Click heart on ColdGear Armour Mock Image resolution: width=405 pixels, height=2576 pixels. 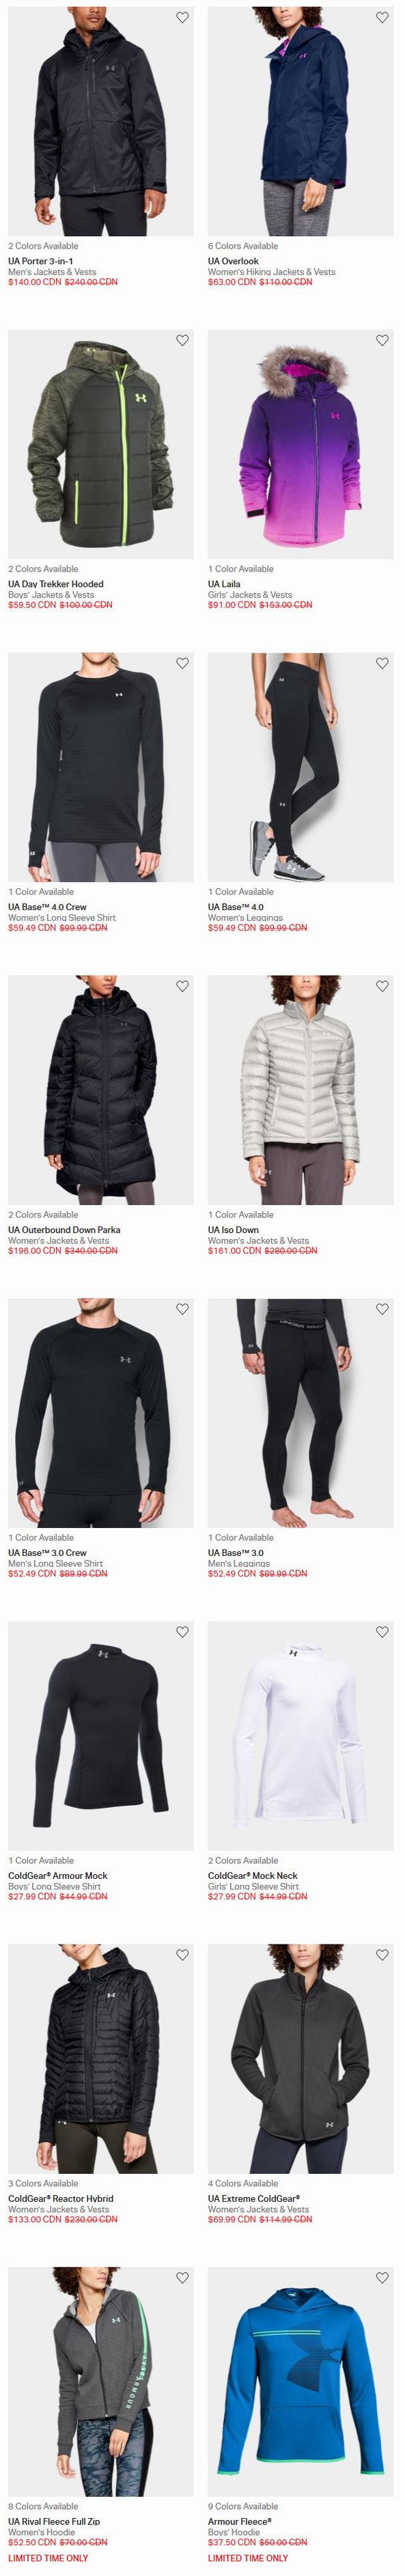pyautogui.click(x=182, y=1632)
